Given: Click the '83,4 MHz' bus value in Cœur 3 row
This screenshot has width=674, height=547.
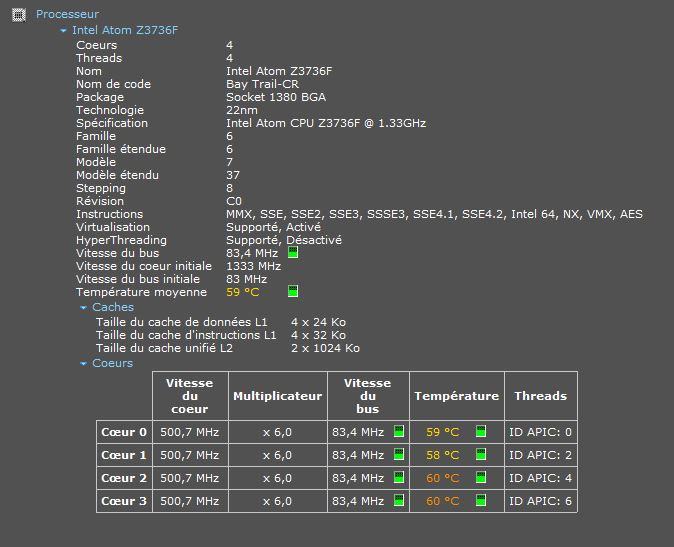Looking at the screenshot, I should [358, 501].
